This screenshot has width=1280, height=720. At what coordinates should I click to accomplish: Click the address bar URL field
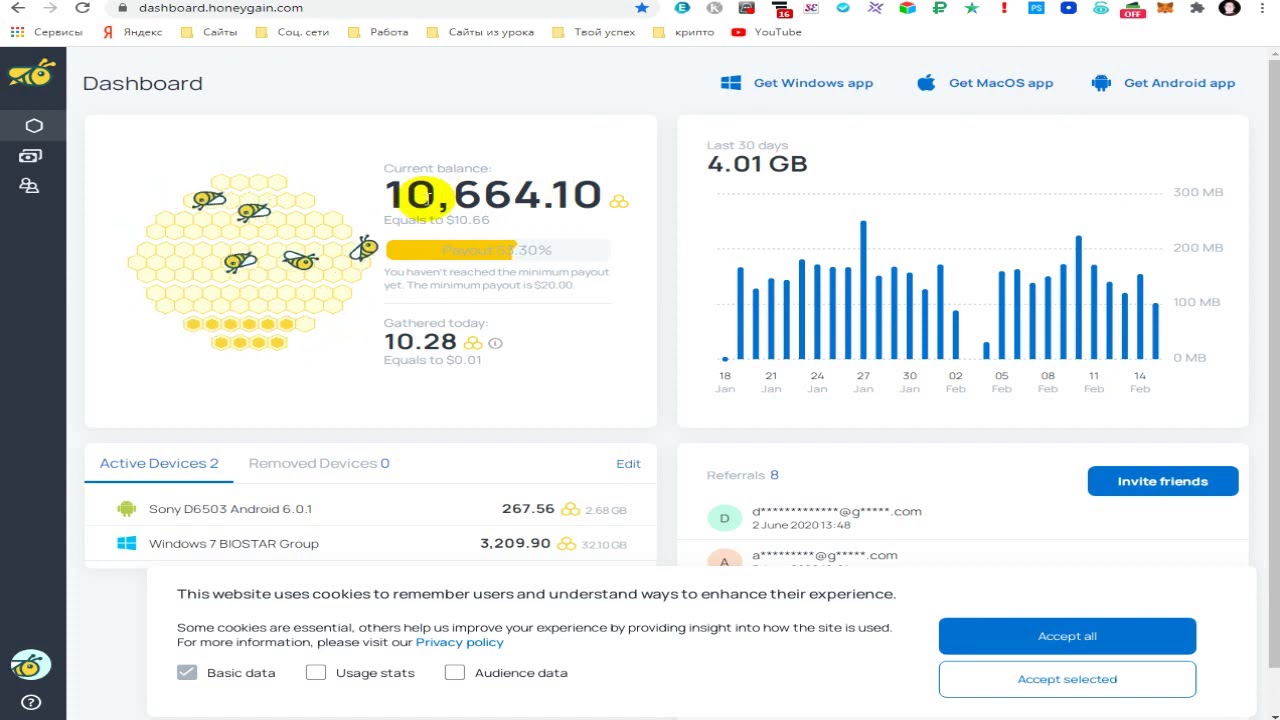(380, 8)
